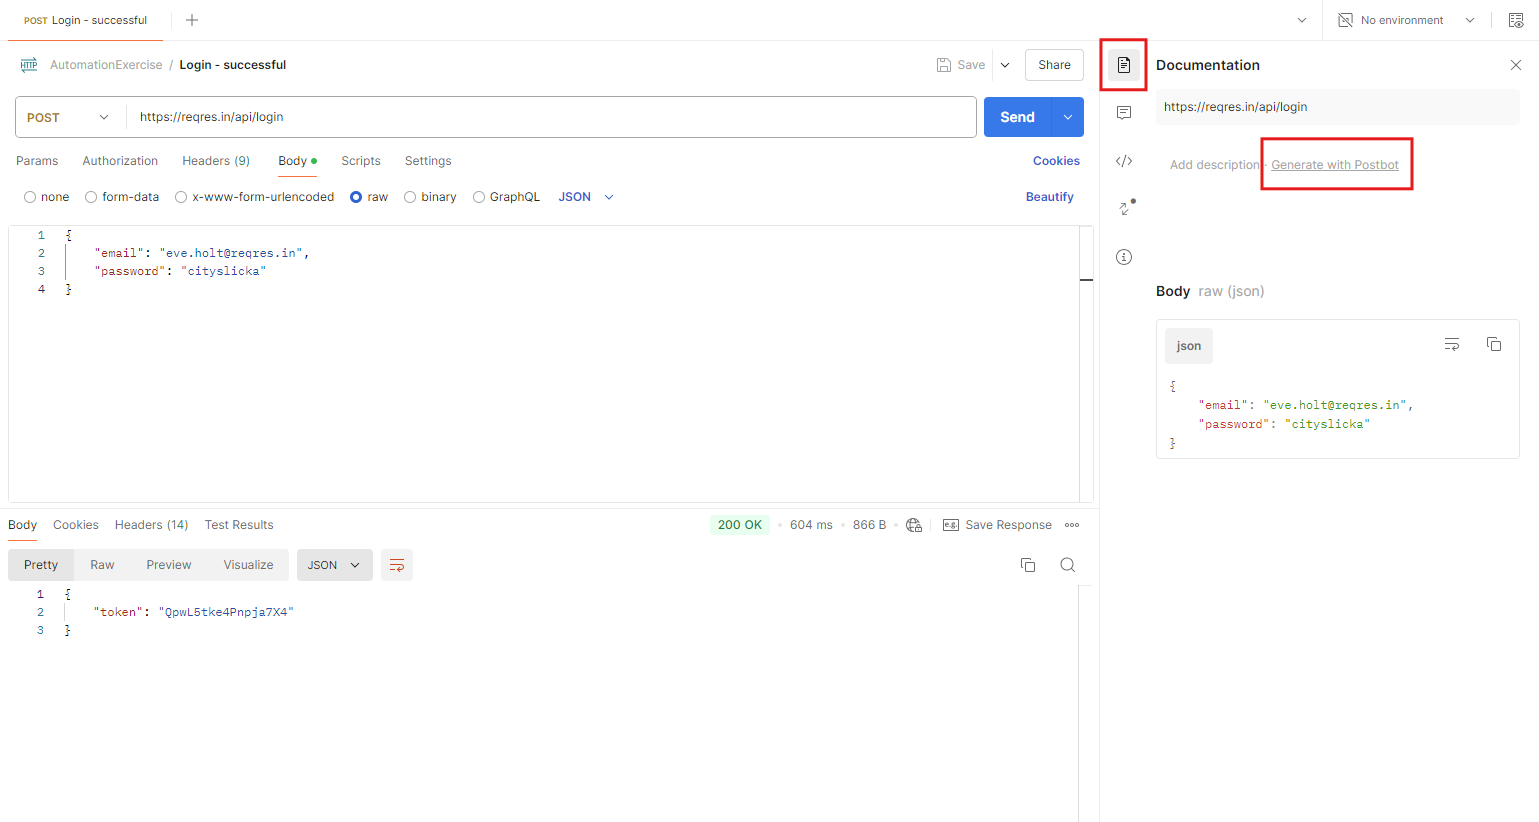Open the response JSON format dropdown
Image resolution: width=1539 pixels, height=822 pixels.
pos(334,565)
